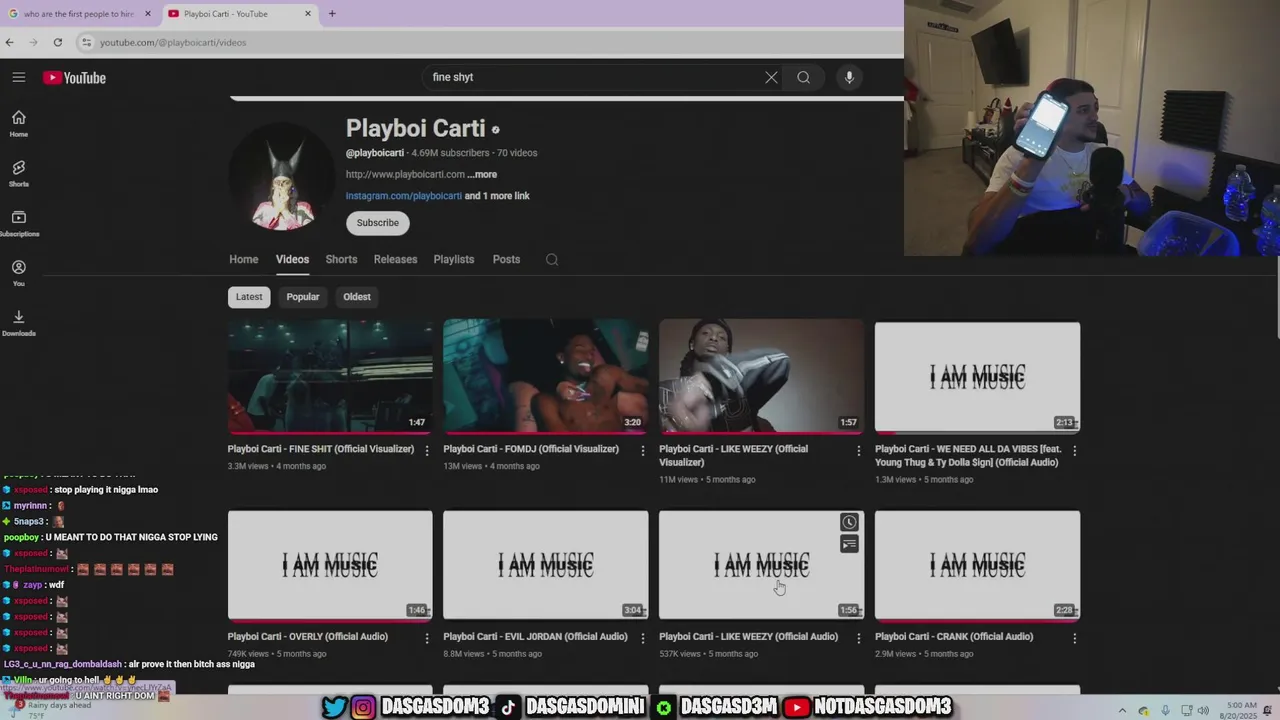Open title 'Playboi Carti - OVERLY (Official Audio)'
Viewport: 1280px width, 720px height.
pos(308,637)
